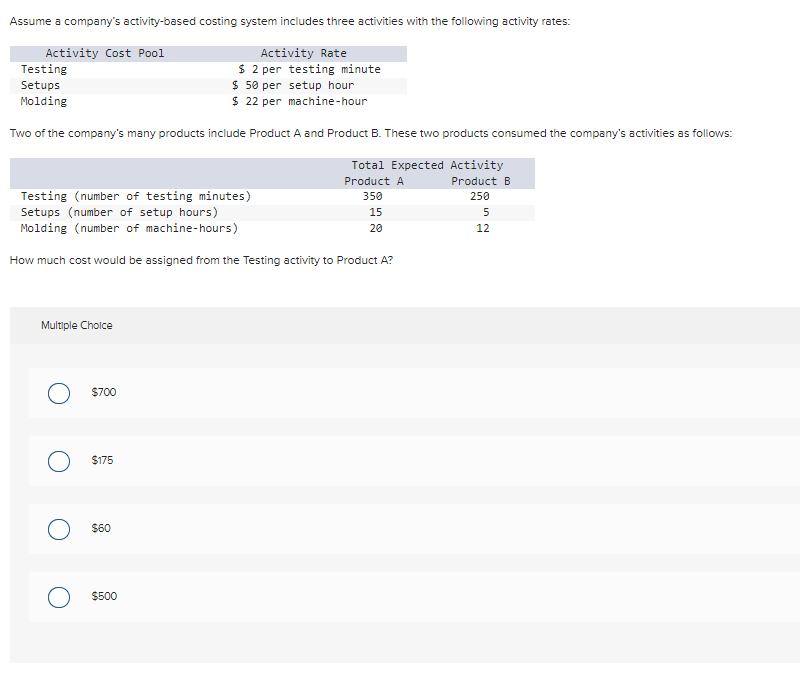Click the $700 answer label text
This screenshot has width=800, height=678.
pyautogui.click(x=103, y=393)
